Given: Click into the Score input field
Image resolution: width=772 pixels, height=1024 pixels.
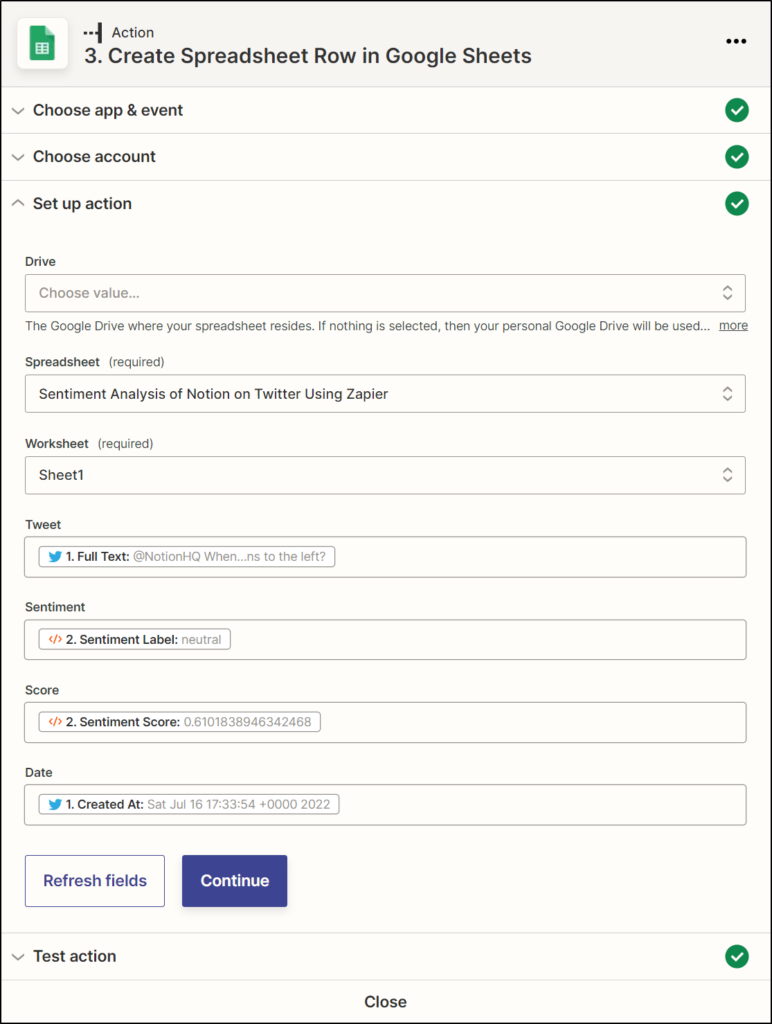Looking at the screenshot, I should (x=385, y=722).
